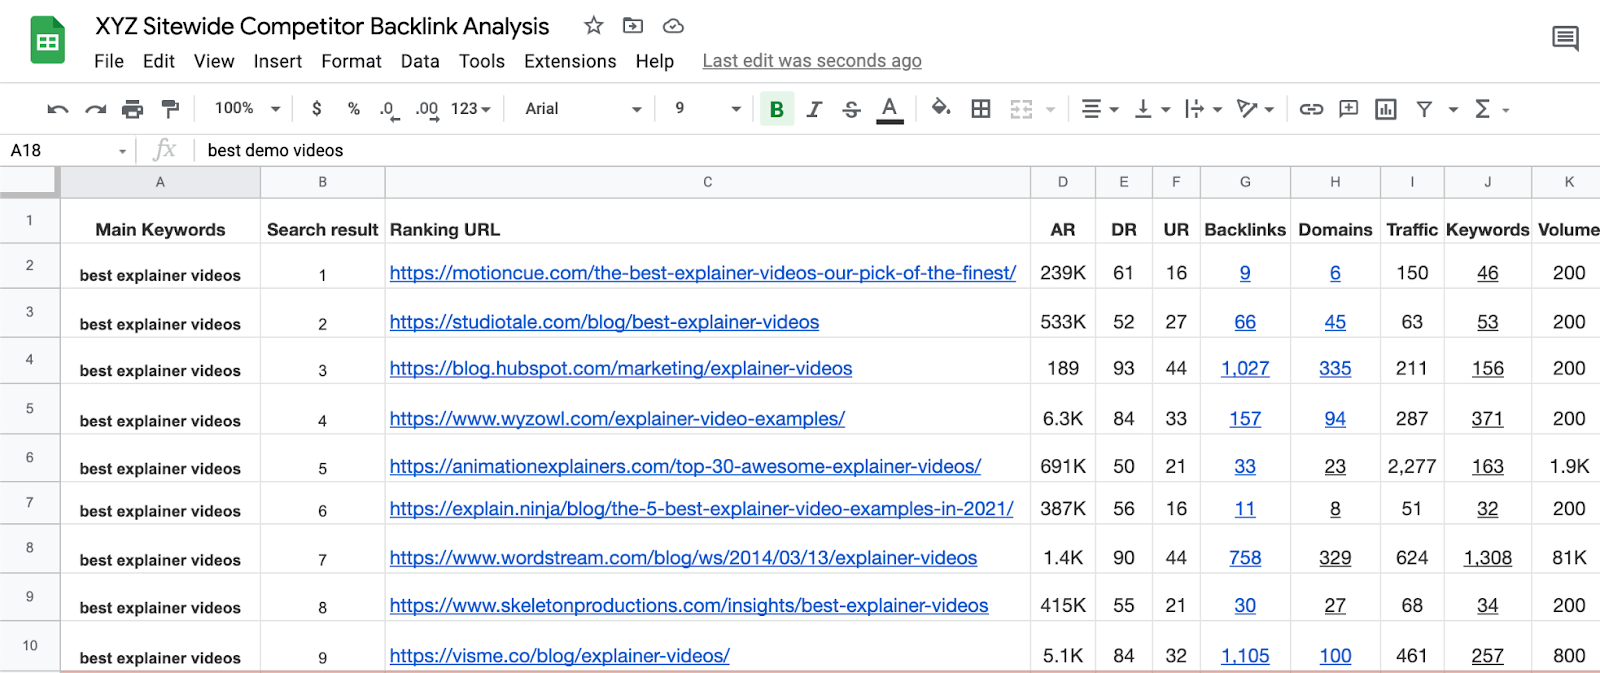The width and height of the screenshot is (1600, 673).
Task: Toggle Strikethrough formatting
Action: (x=851, y=109)
